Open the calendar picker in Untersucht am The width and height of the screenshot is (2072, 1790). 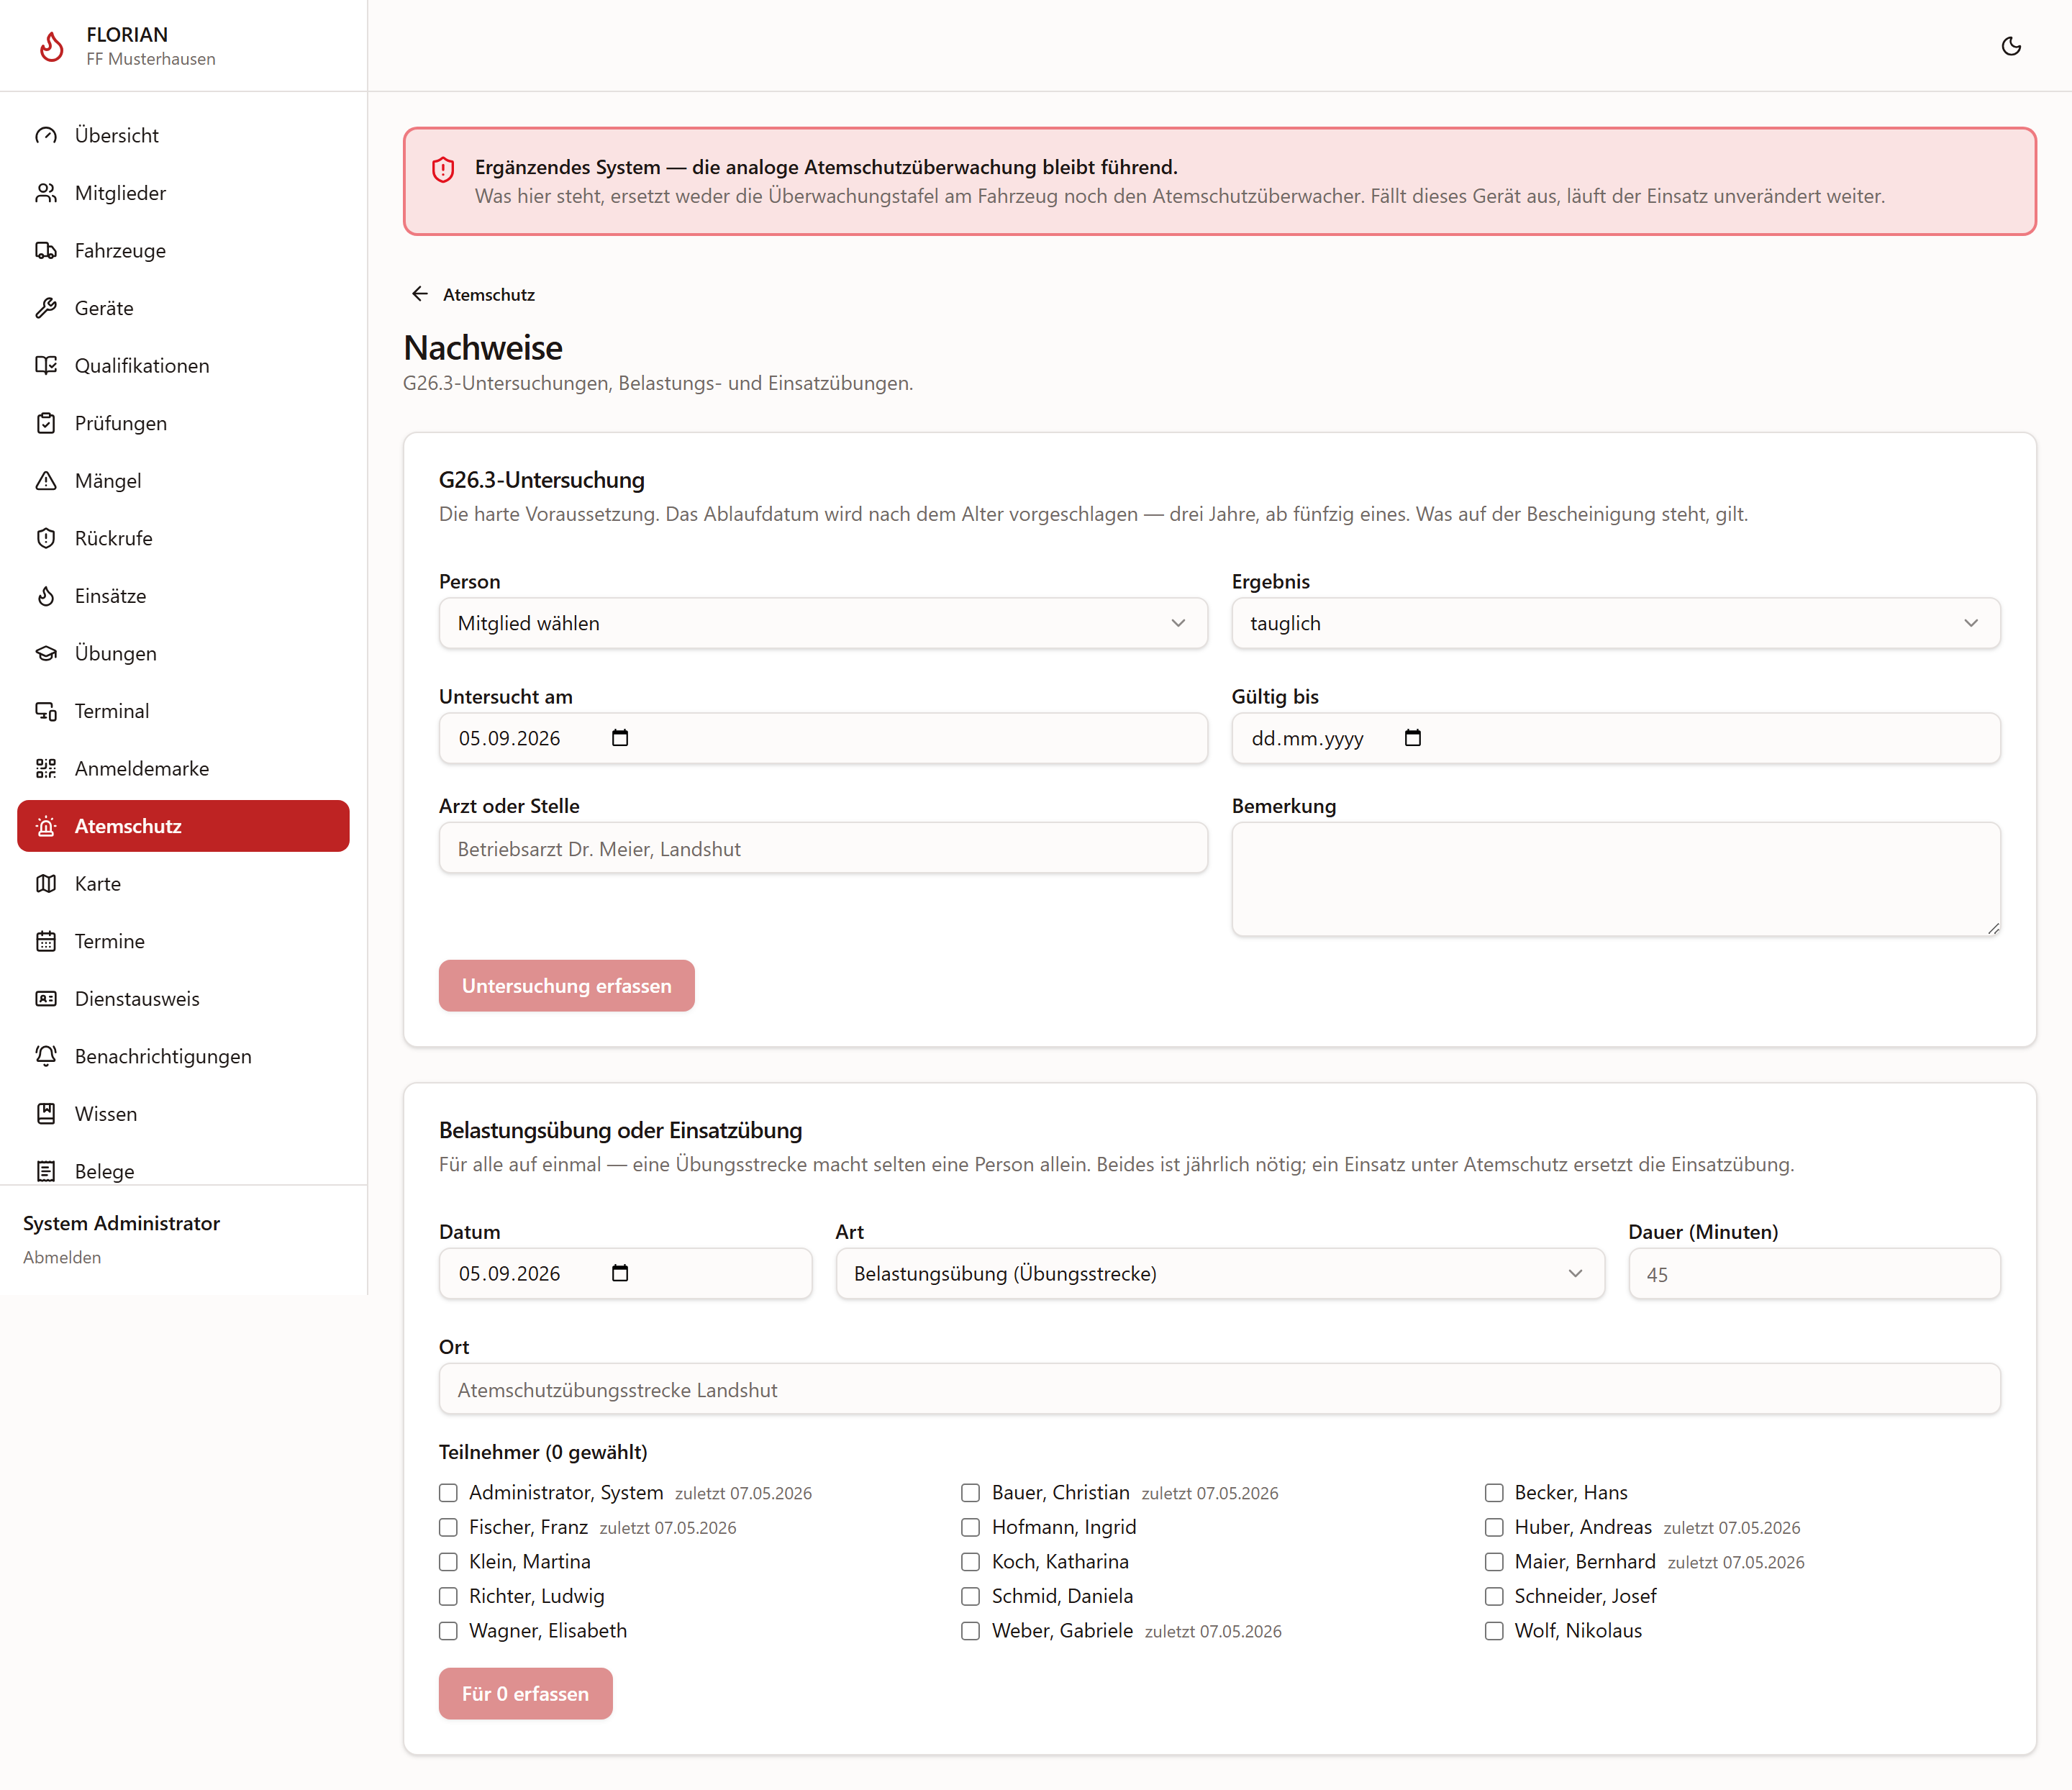(x=620, y=738)
